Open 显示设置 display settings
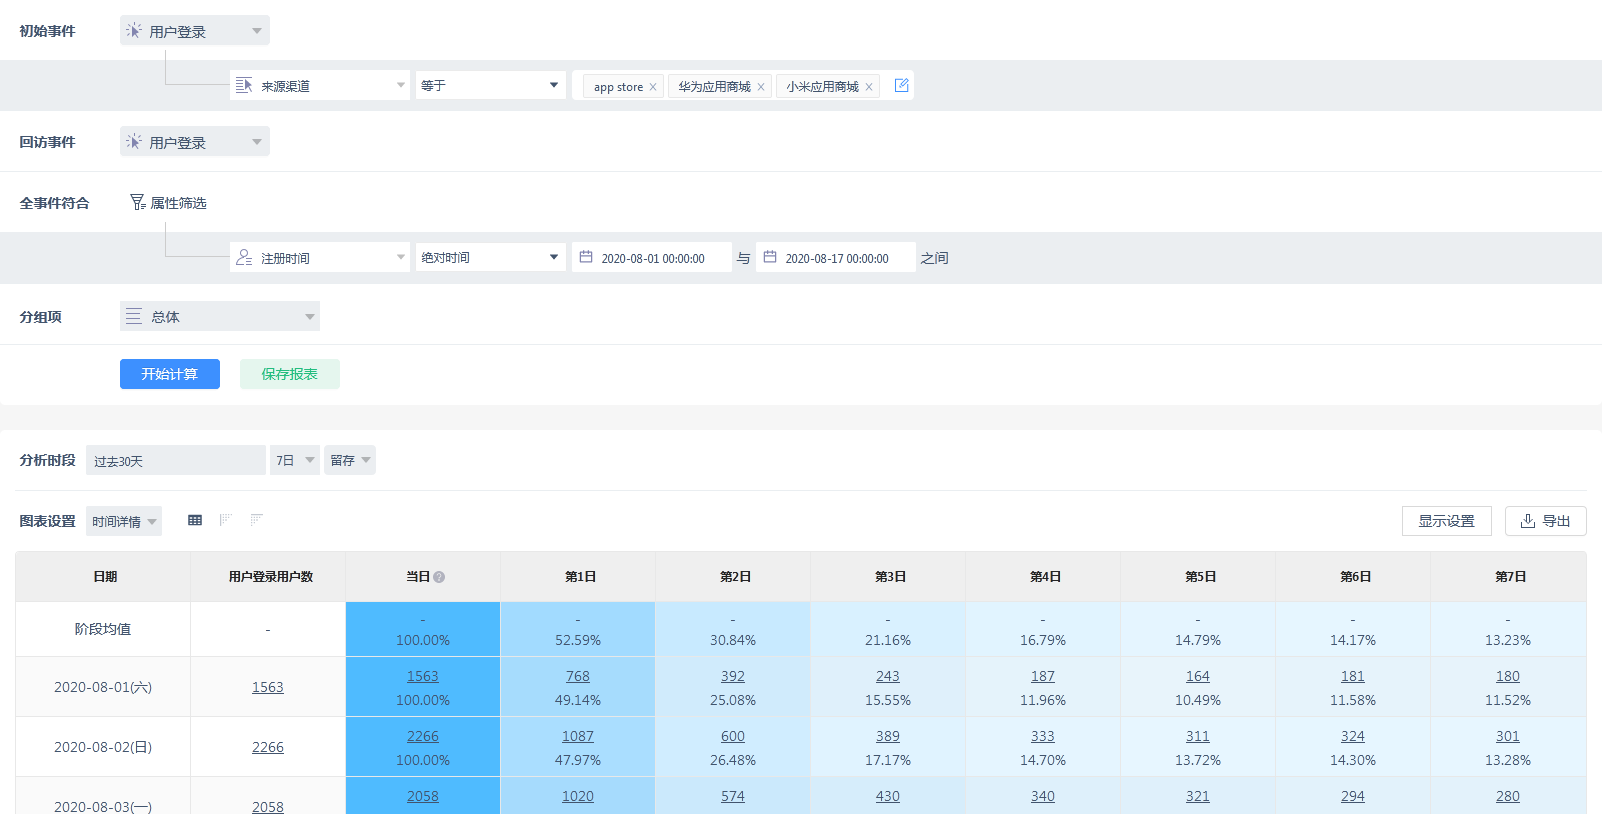 [x=1447, y=521]
